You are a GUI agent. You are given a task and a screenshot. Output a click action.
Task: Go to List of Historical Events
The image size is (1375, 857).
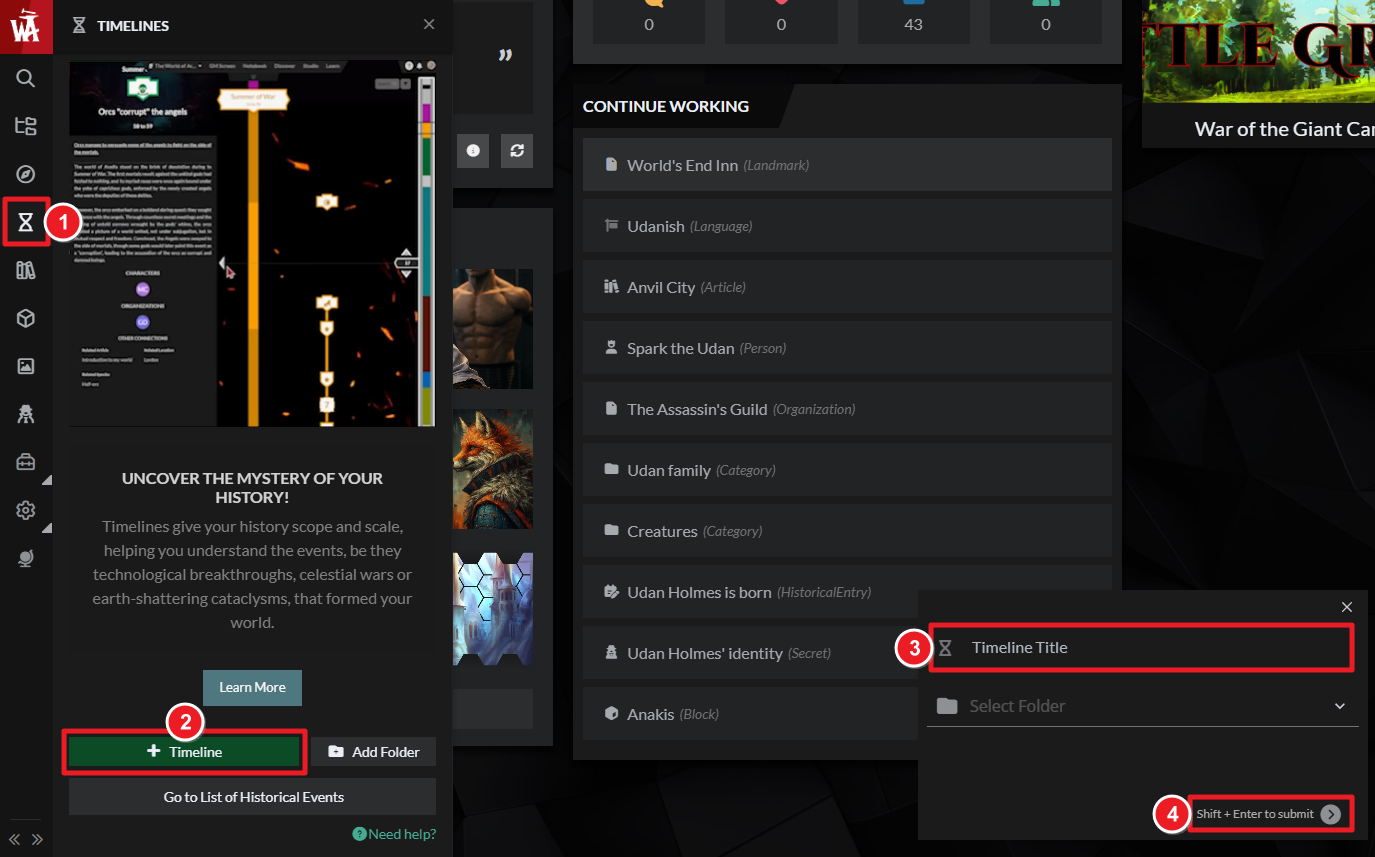(x=253, y=797)
